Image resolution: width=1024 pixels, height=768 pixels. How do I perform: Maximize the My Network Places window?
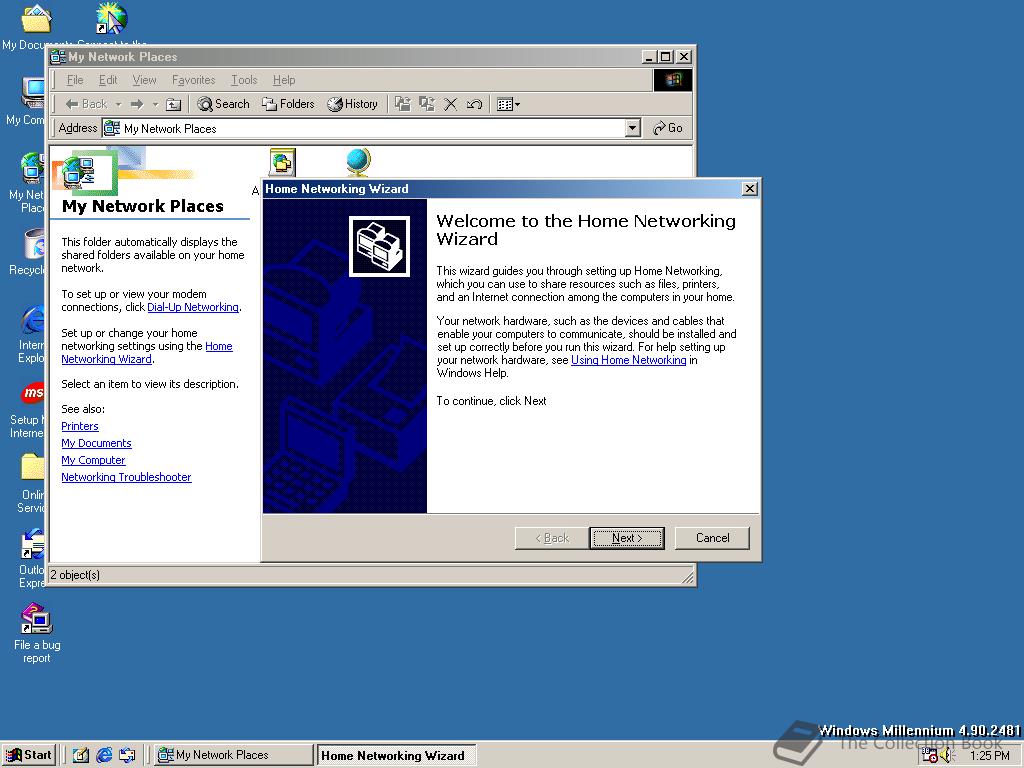pos(665,57)
